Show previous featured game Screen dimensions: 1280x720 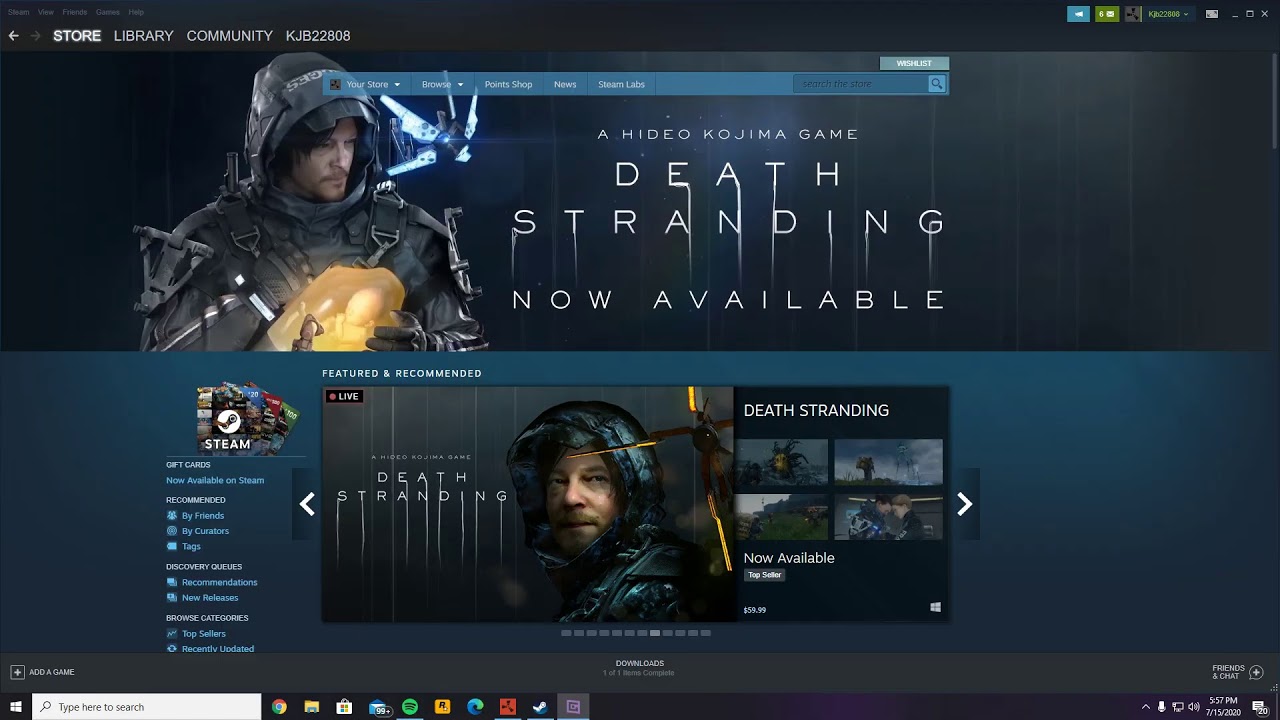coord(307,504)
